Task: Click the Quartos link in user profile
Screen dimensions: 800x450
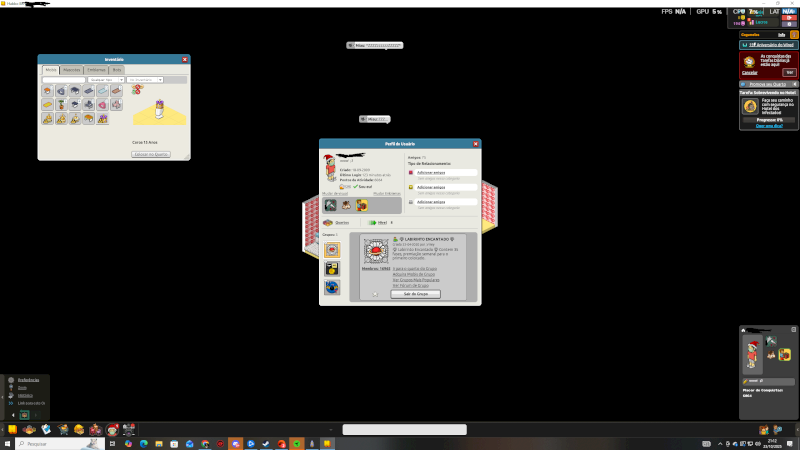Action: tap(341, 222)
